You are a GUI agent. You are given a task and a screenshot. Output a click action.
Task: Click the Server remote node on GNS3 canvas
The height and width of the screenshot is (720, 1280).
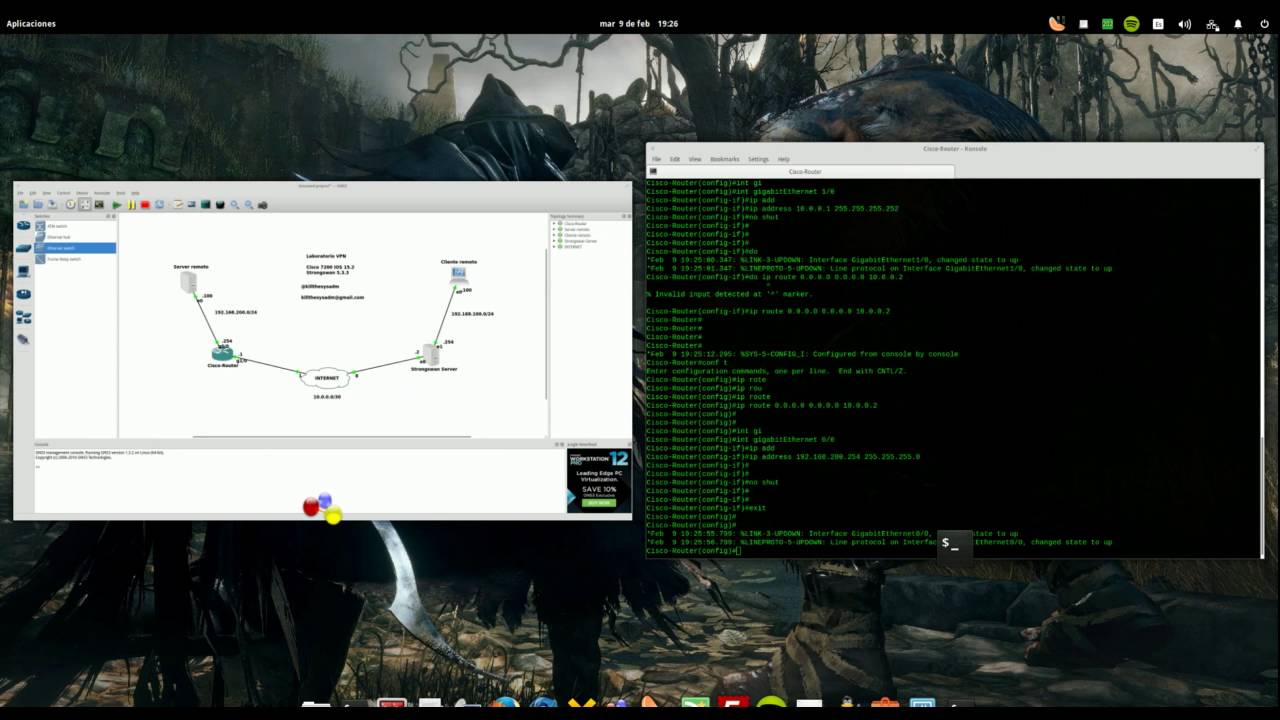click(189, 283)
